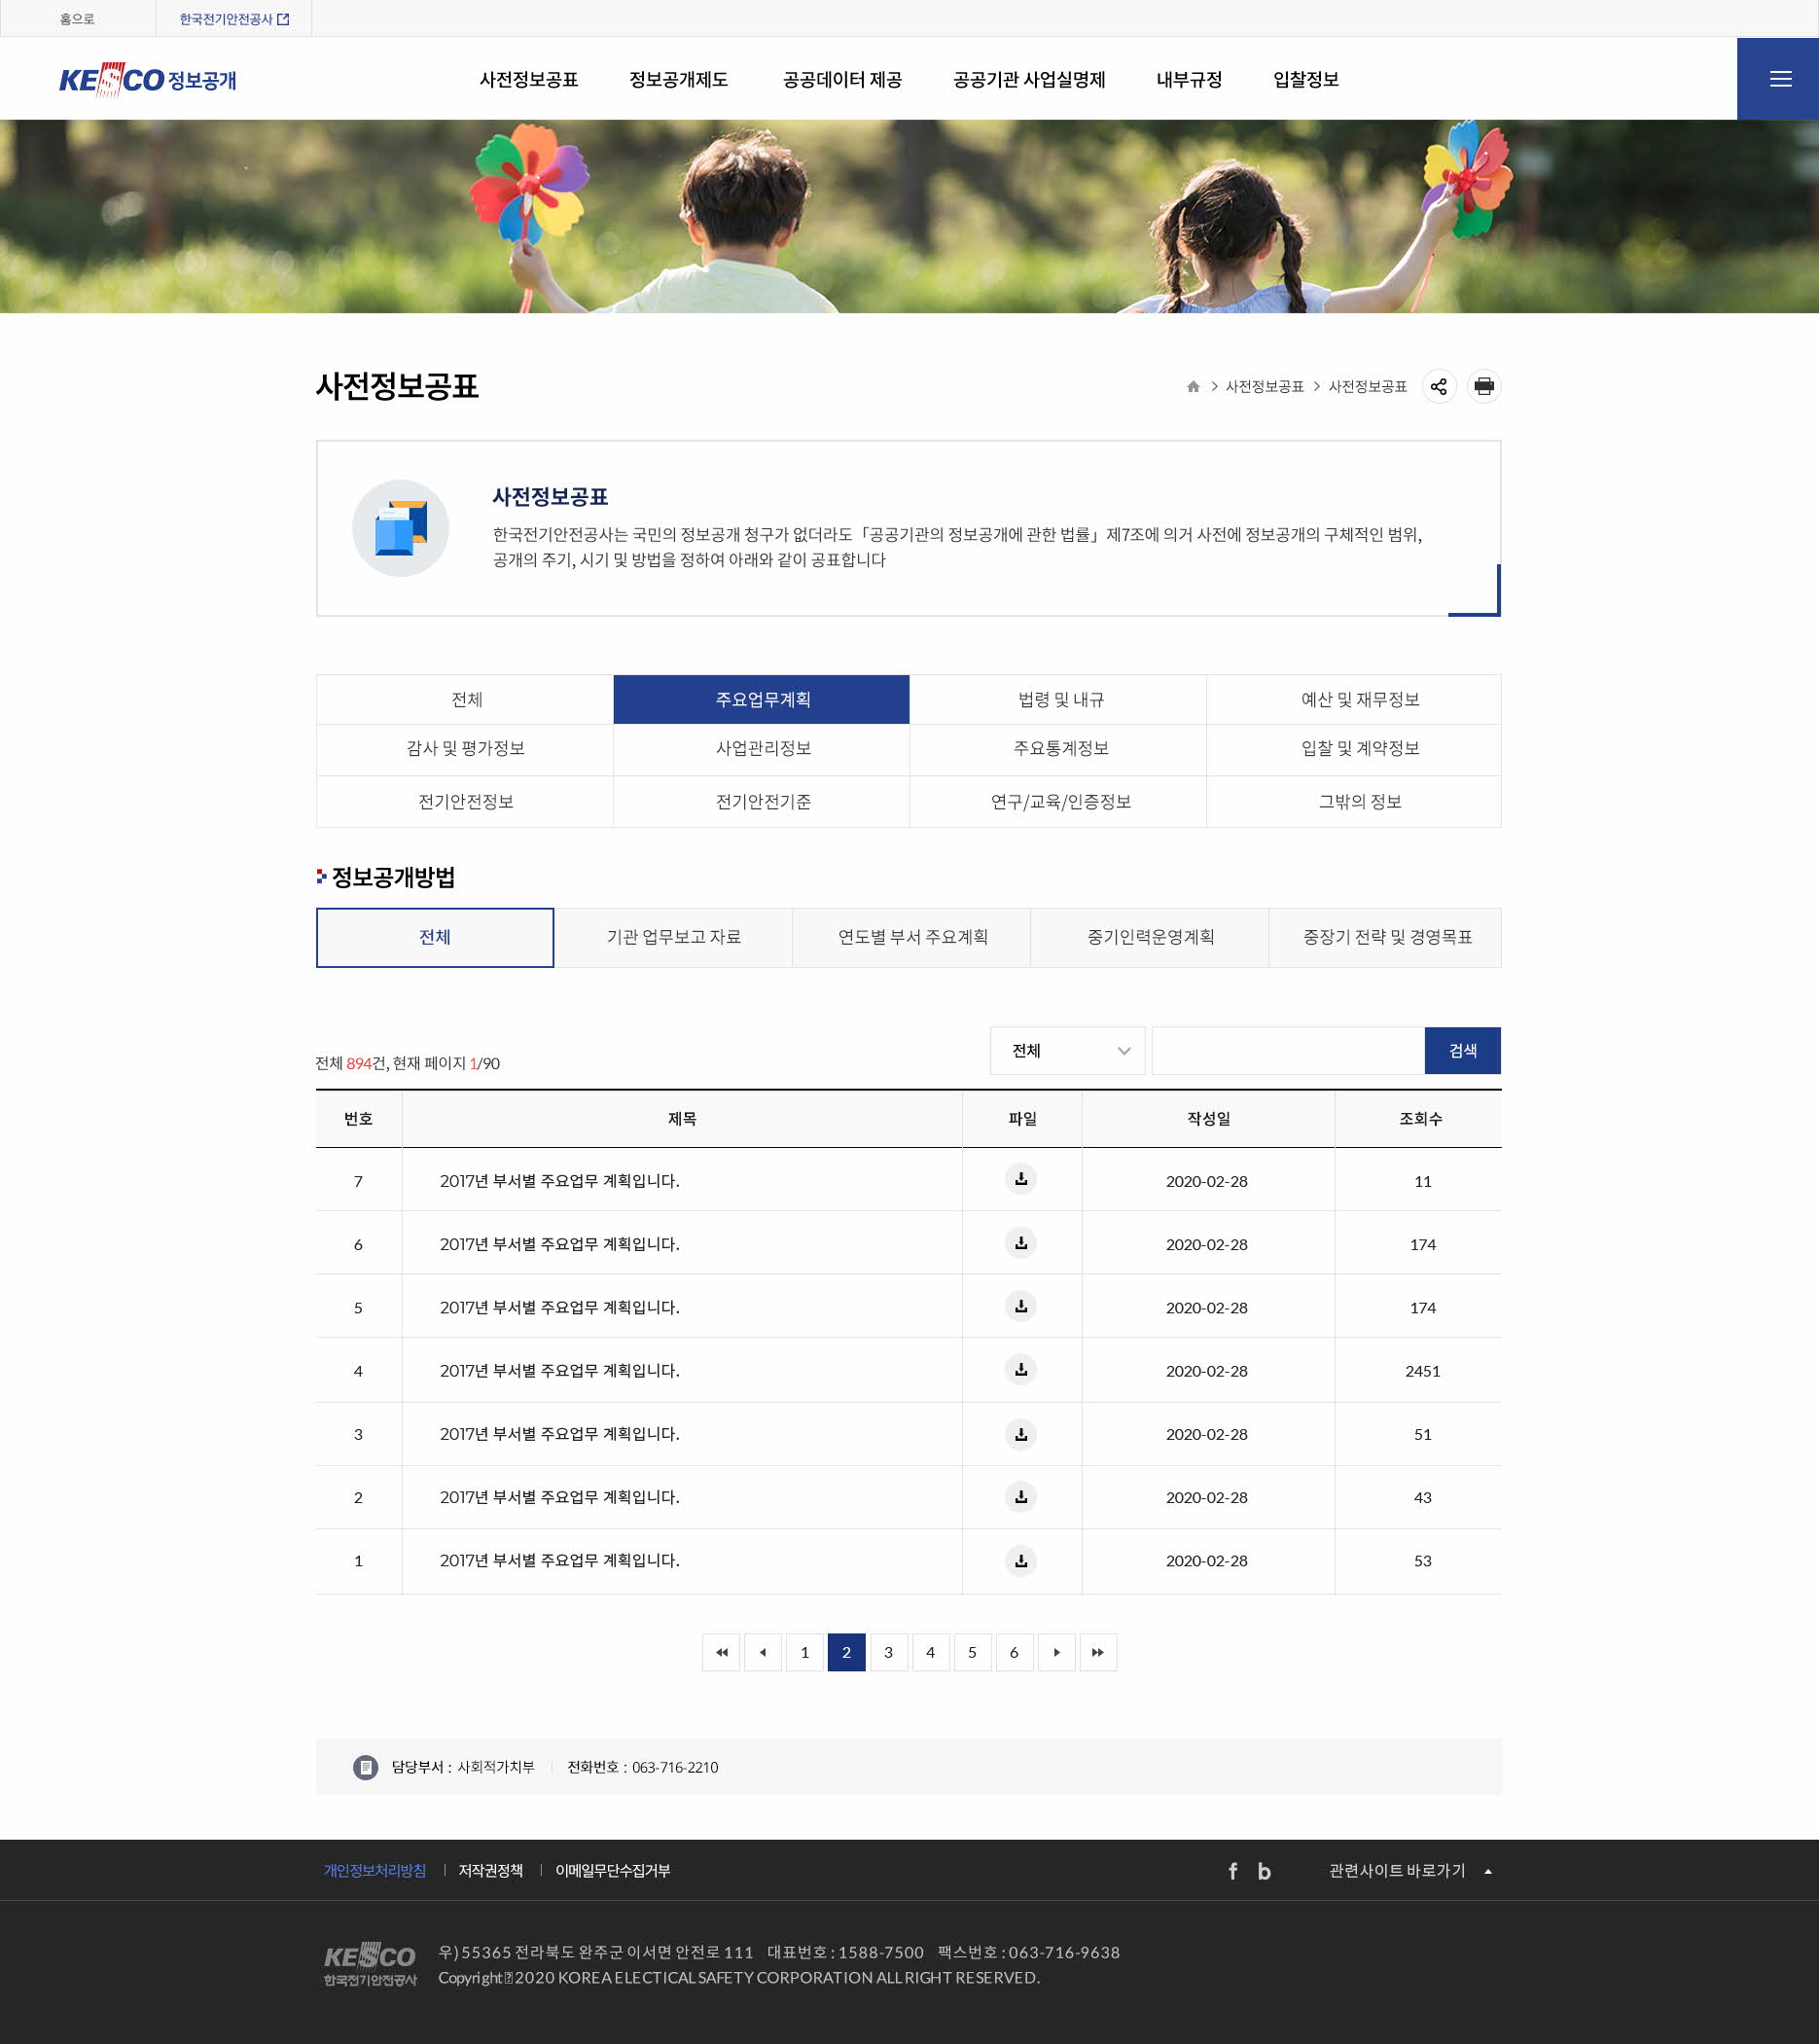Click the current page 2 pagination button

pos(846,1652)
